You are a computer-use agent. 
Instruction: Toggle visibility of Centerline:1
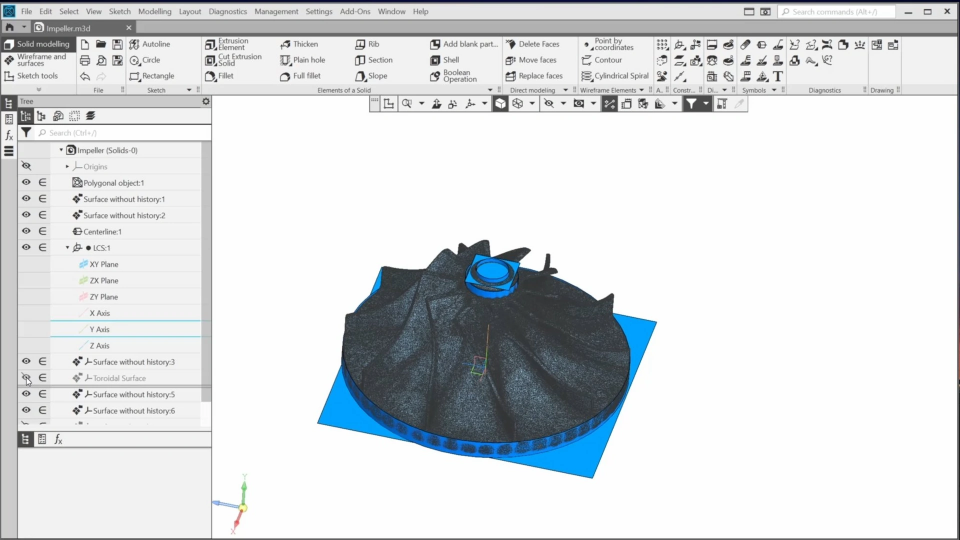[26, 231]
